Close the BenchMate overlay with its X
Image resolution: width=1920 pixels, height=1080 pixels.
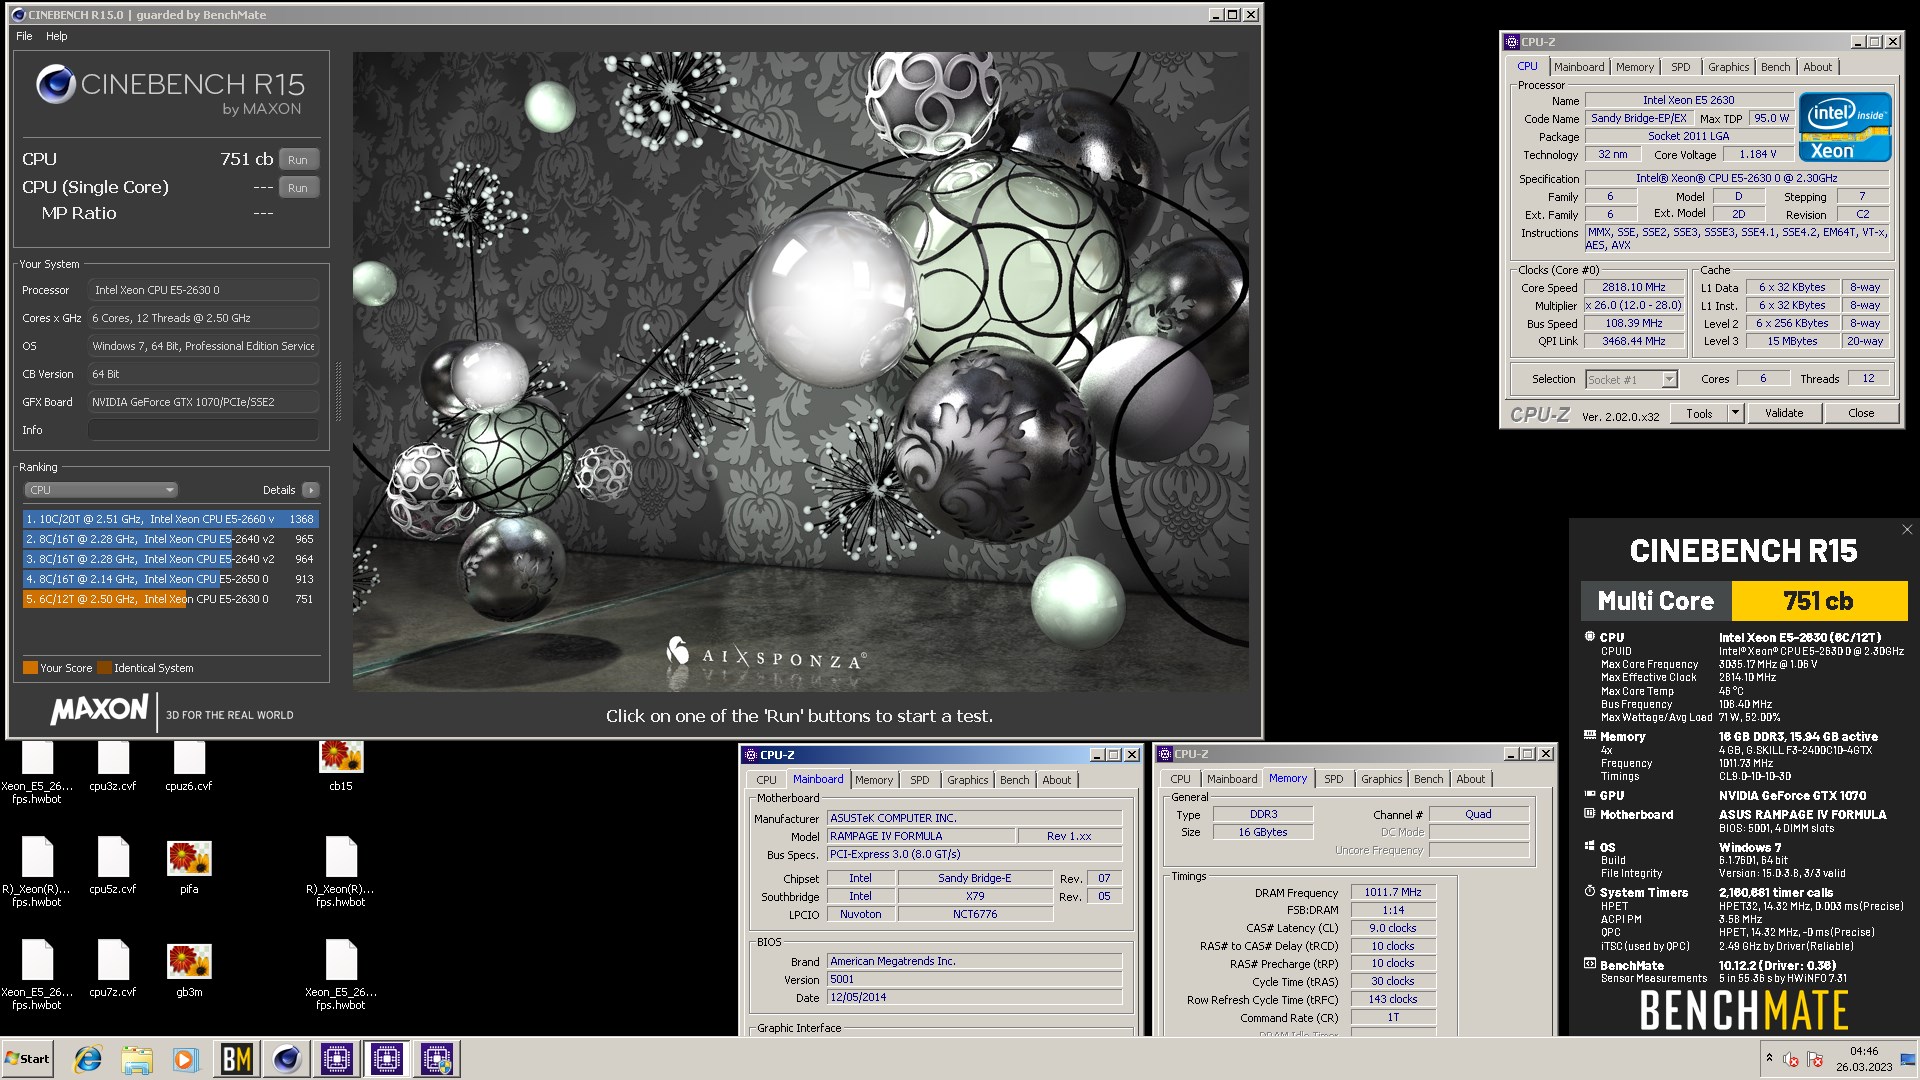click(1906, 530)
